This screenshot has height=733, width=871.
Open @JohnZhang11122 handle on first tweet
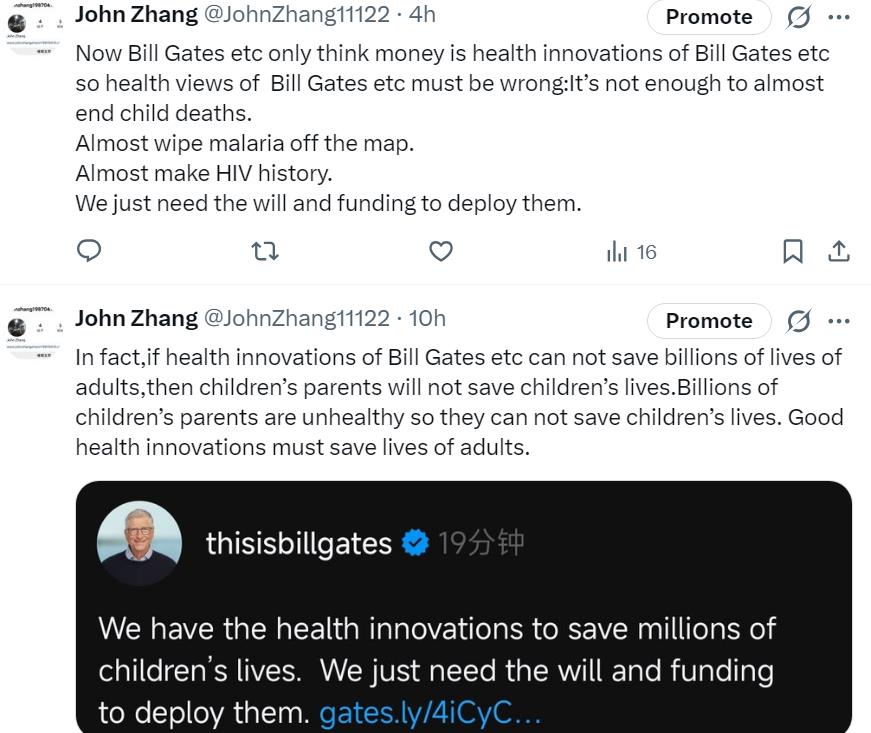(296, 14)
